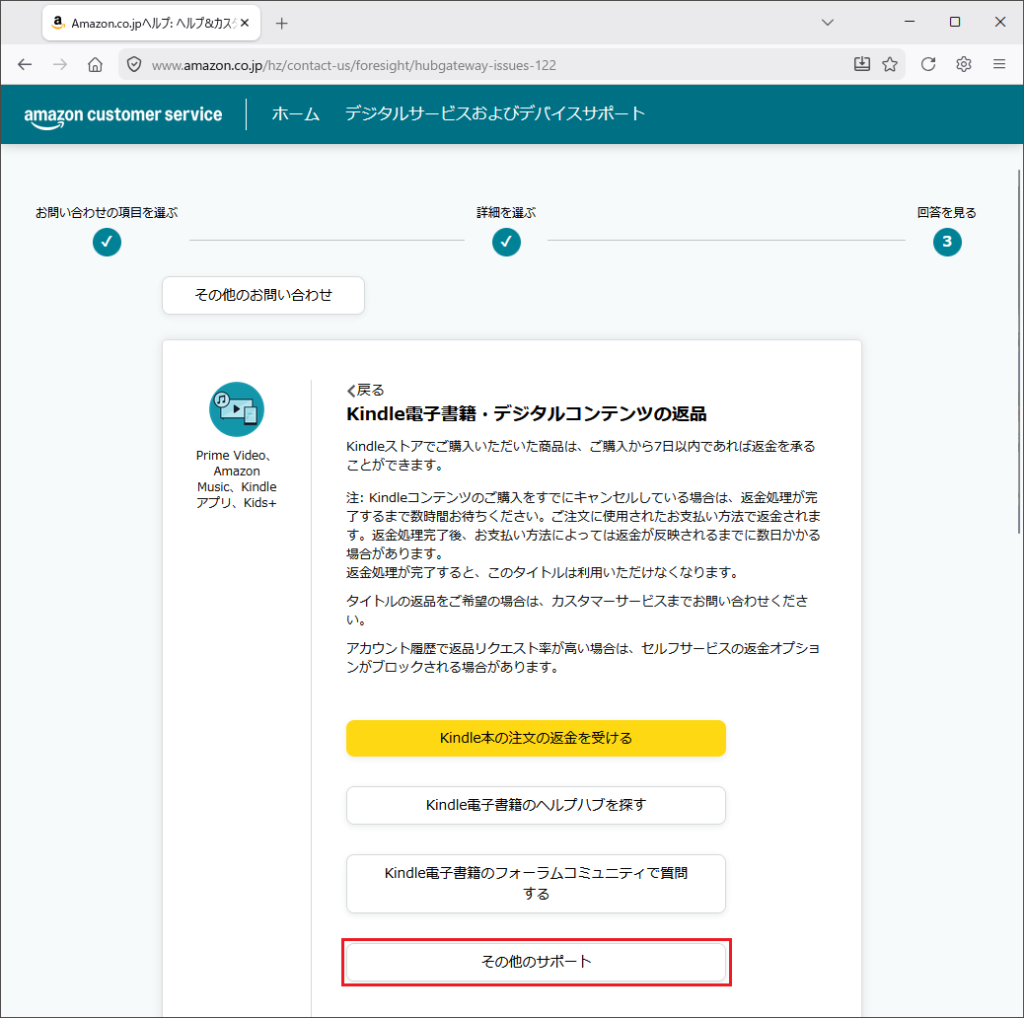Viewport: 1024px width, 1018px height.
Task: Click Kindle電子書籍のフォーラムコミュニティで質問する button
Action: click(536, 883)
